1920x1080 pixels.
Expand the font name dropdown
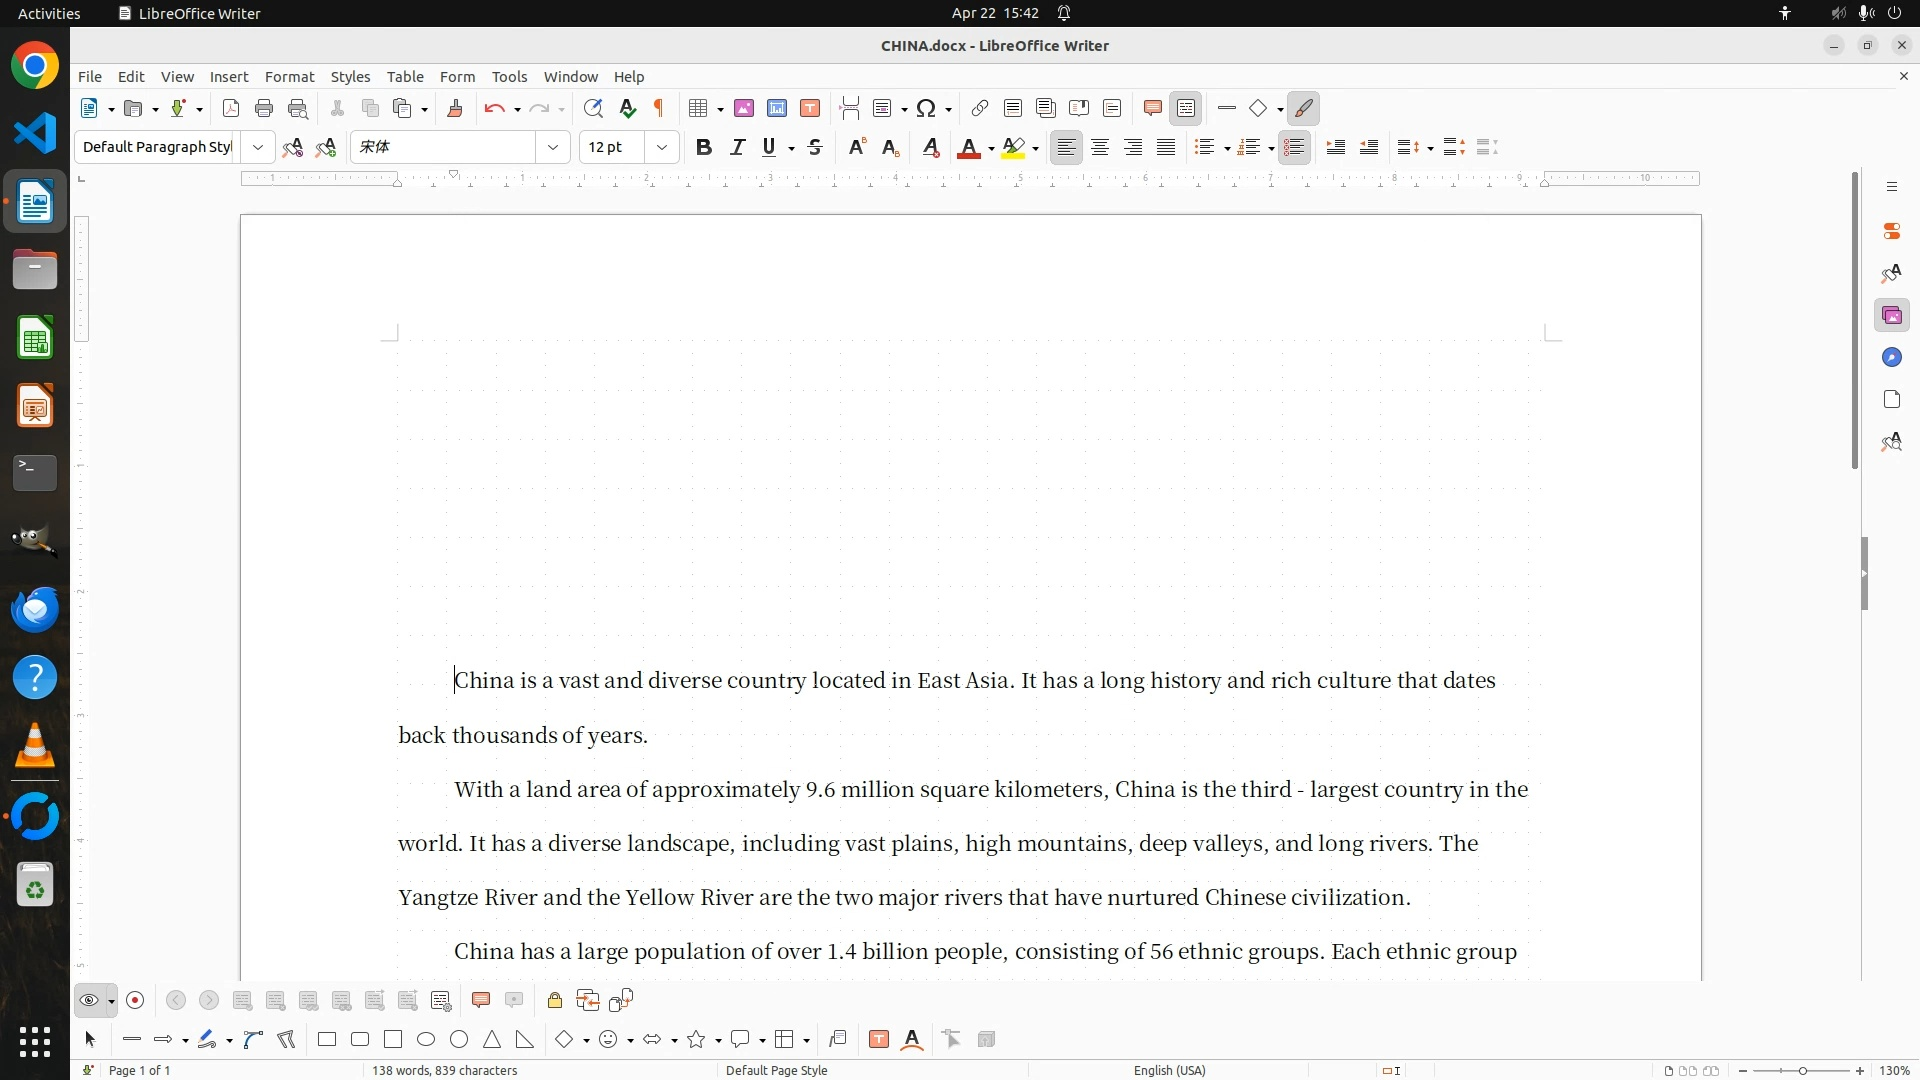tap(552, 148)
